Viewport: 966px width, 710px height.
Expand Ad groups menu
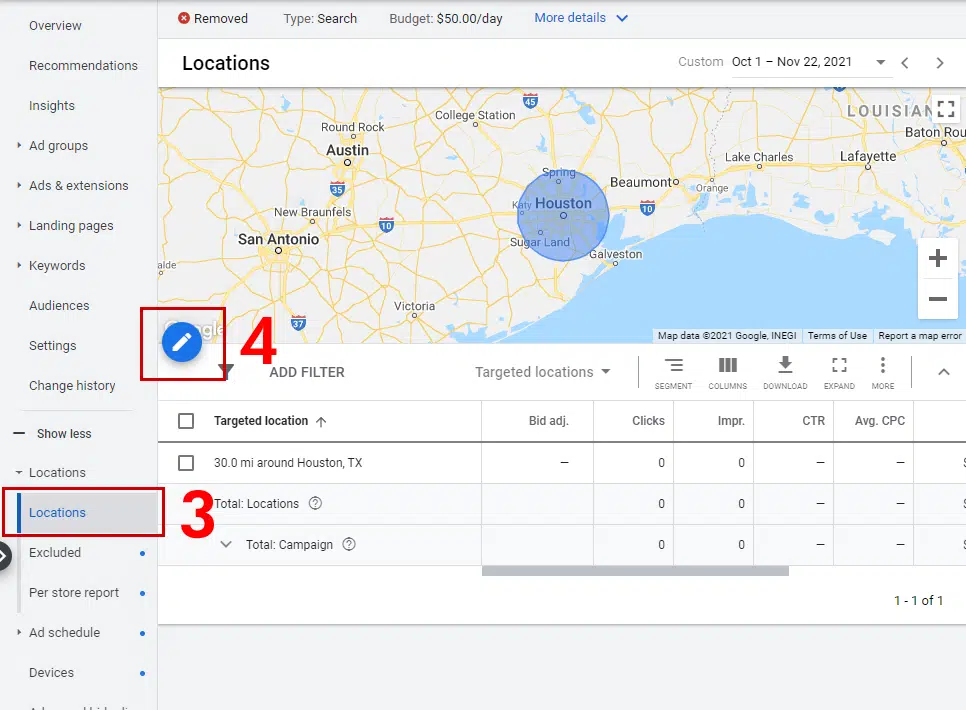pyautogui.click(x=19, y=145)
